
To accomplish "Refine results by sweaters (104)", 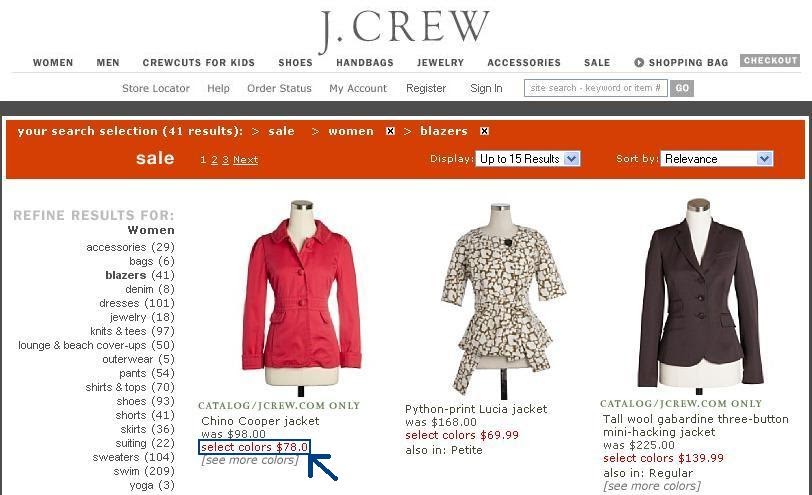I will pos(134,457).
